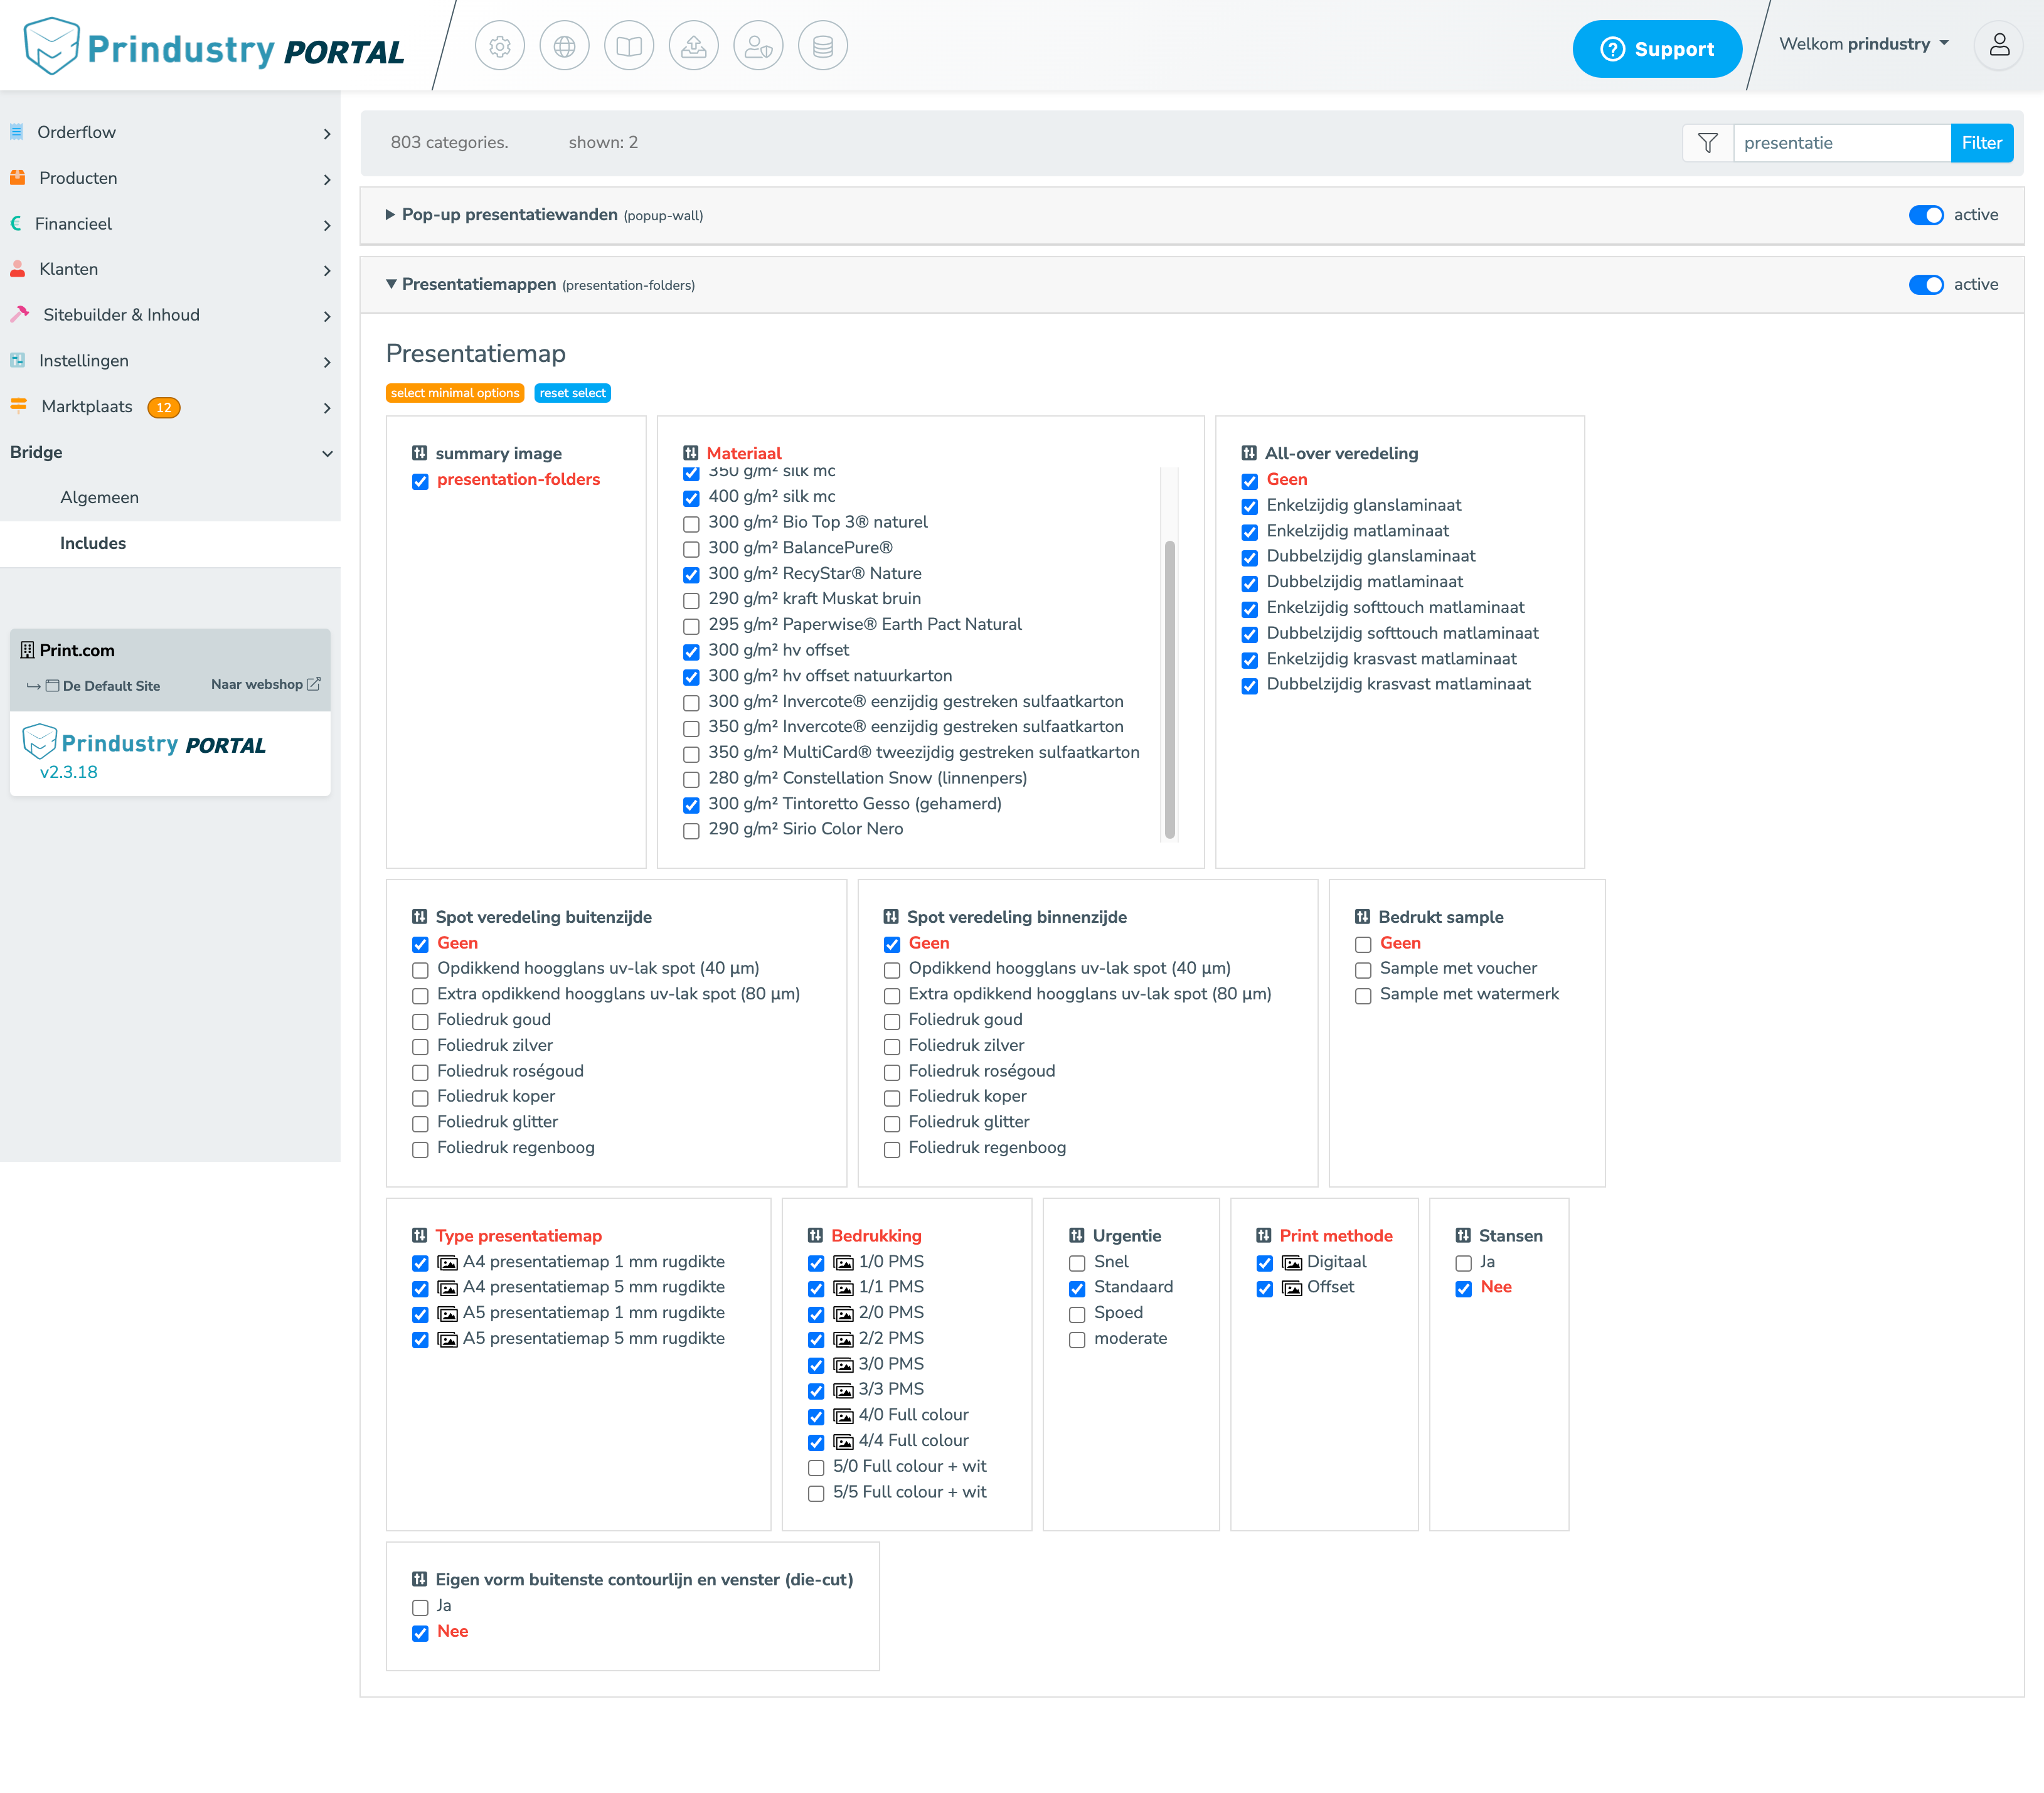Click the upload tray icon in header
The image size is (2044, 1793).
pyautogui.click(x=693, y=46)
